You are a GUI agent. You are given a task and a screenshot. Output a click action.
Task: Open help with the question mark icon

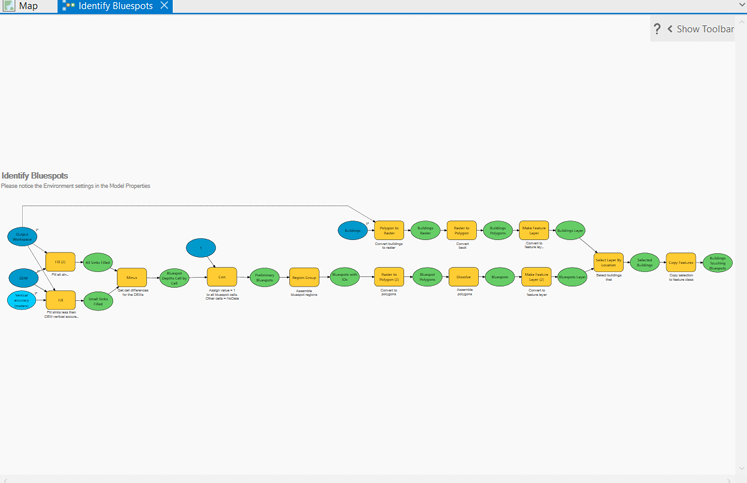coord(657,29)
